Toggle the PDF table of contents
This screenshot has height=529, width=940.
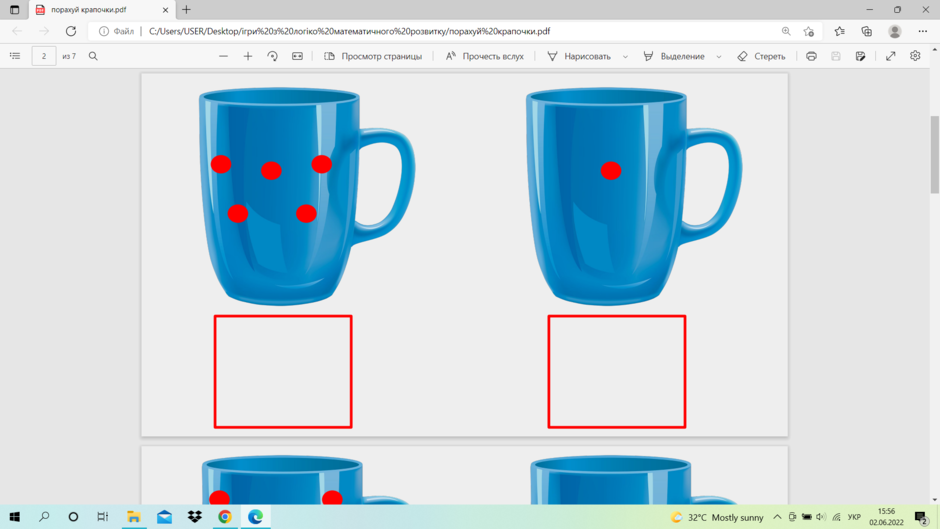coord(15,56)
